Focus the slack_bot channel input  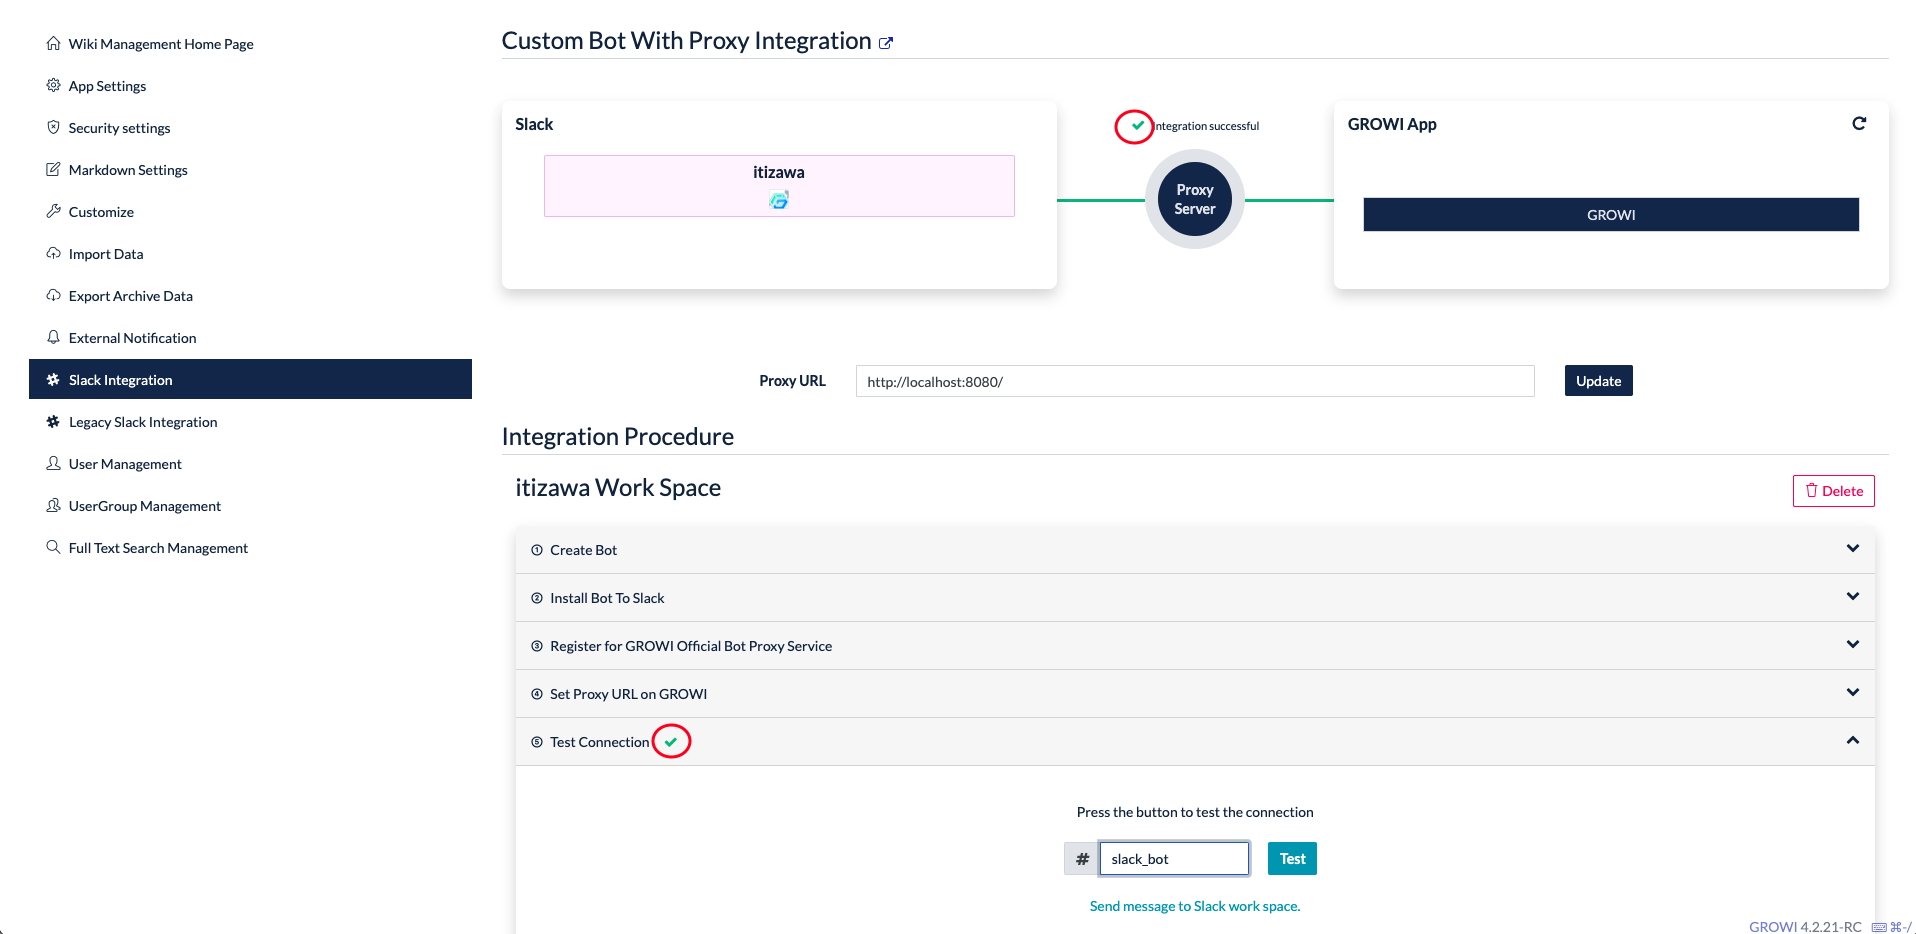[1174, 859]
